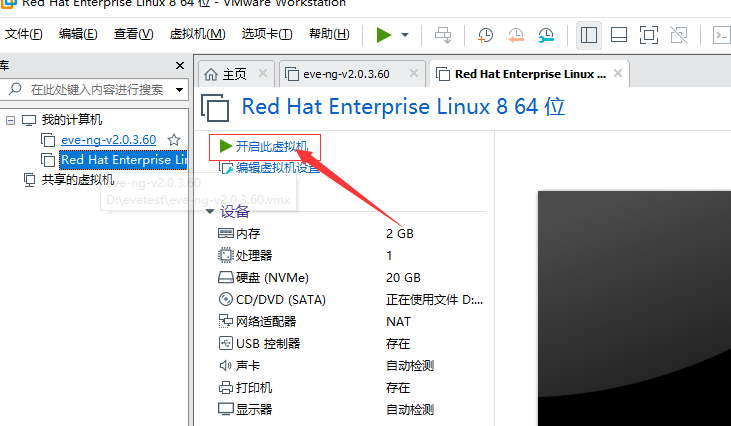Click the 内存 memory device icon

tap(226, 233)
